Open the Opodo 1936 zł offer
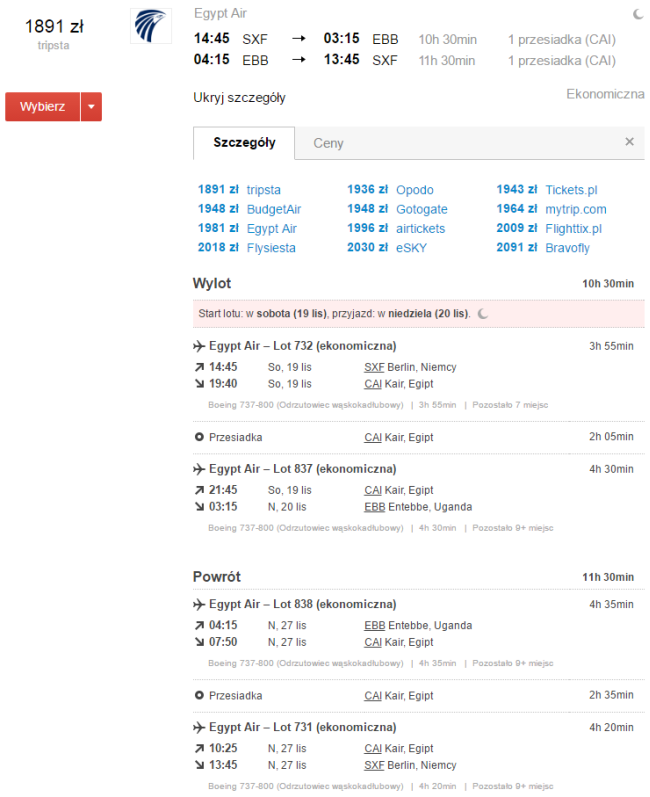The height and width of the screenshot is (797, 650). coord(390,190)
